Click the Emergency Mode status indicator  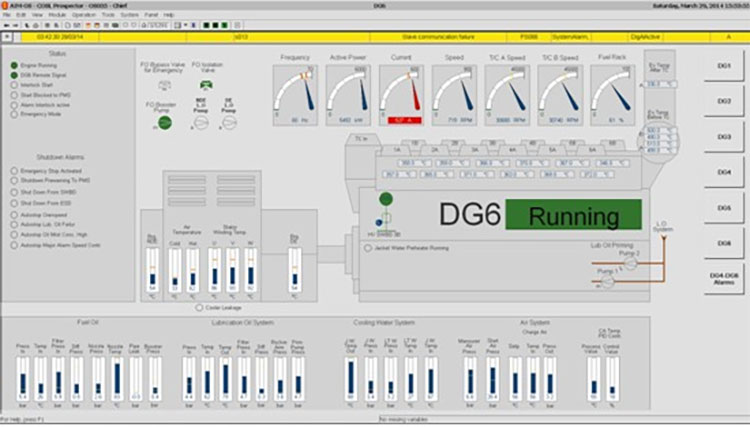pyautogui.click(x=14, y=115)
